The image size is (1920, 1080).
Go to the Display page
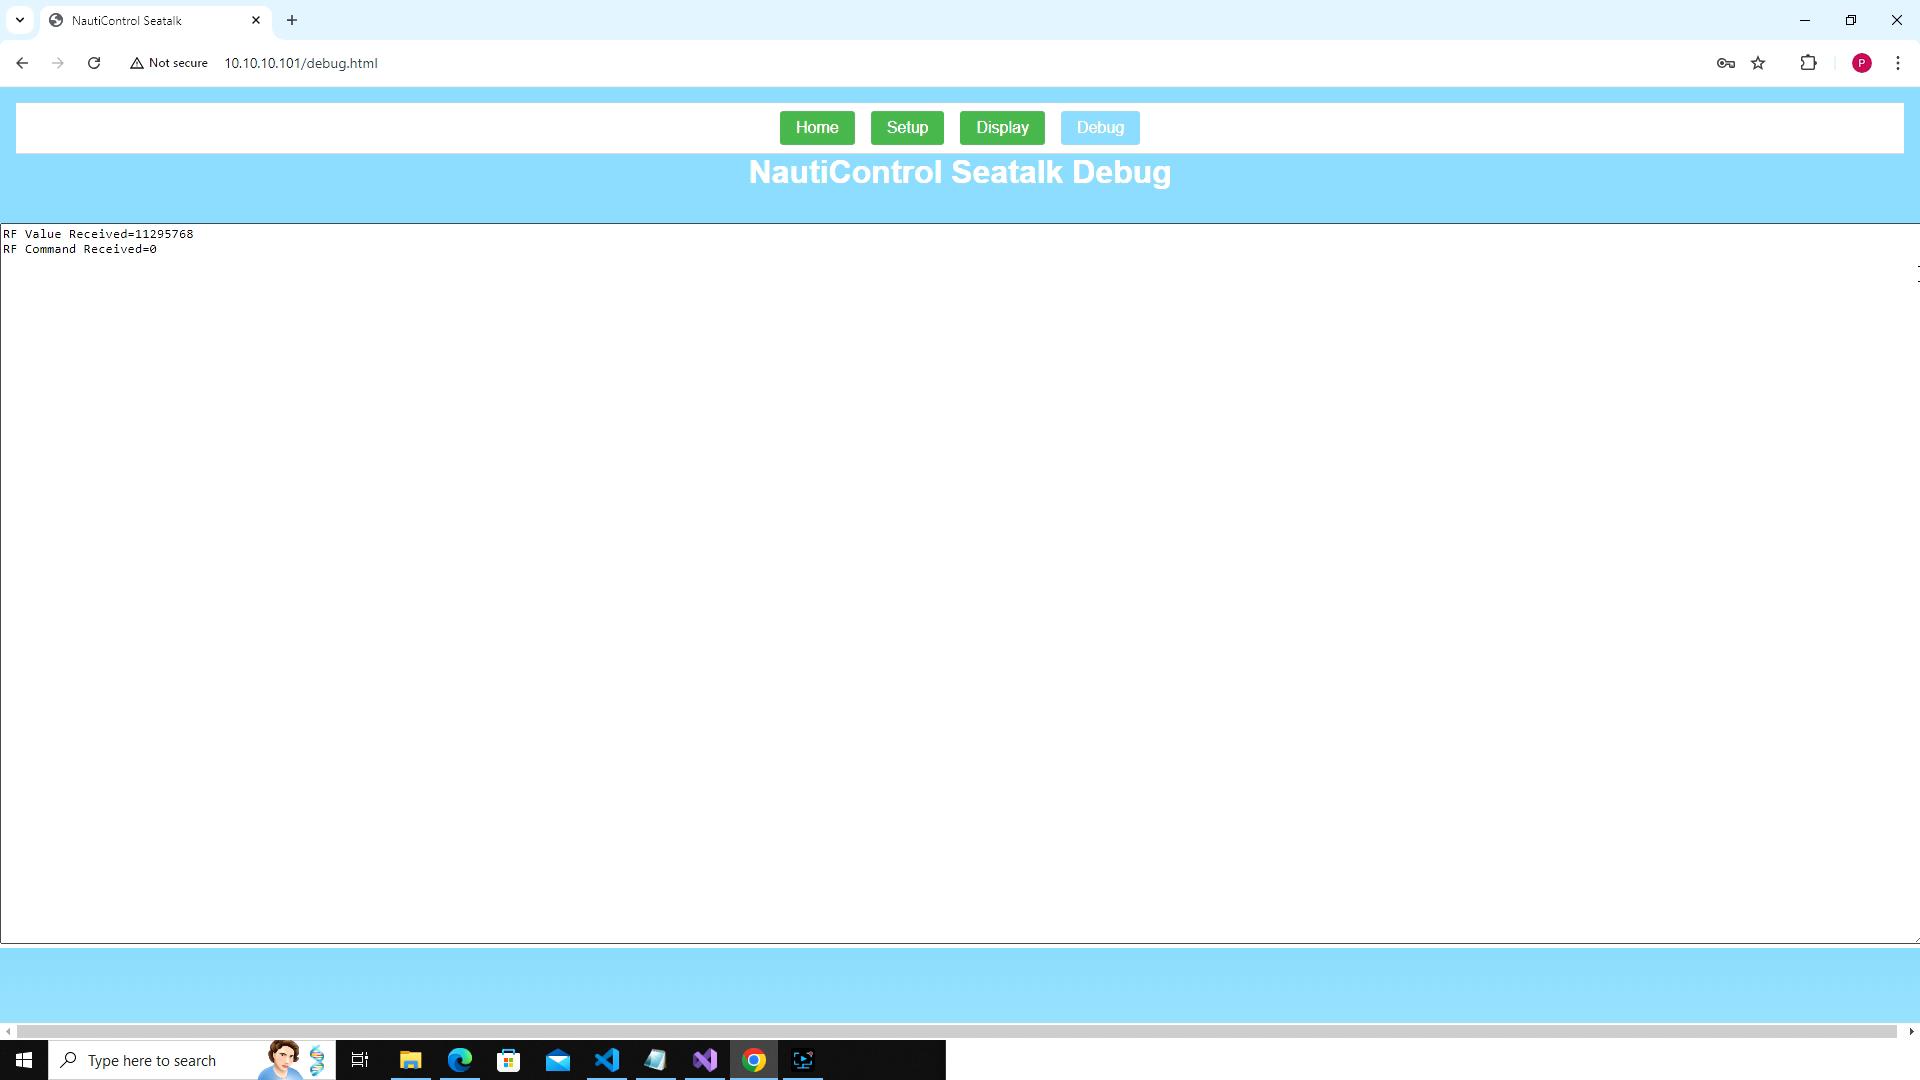tap(1002, 128)
